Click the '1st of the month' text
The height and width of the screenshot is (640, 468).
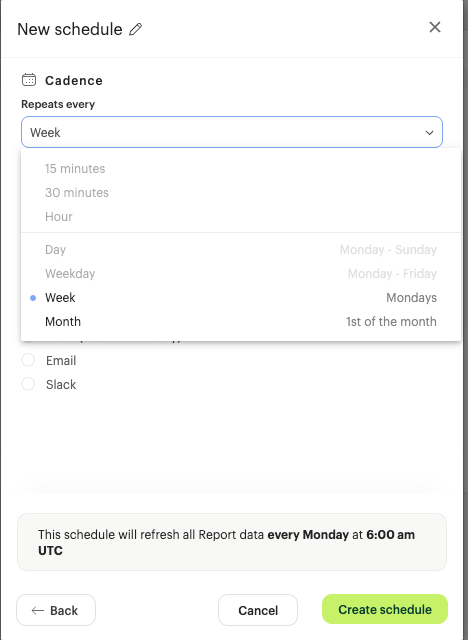pyautogui.click(x=391, y=322)
